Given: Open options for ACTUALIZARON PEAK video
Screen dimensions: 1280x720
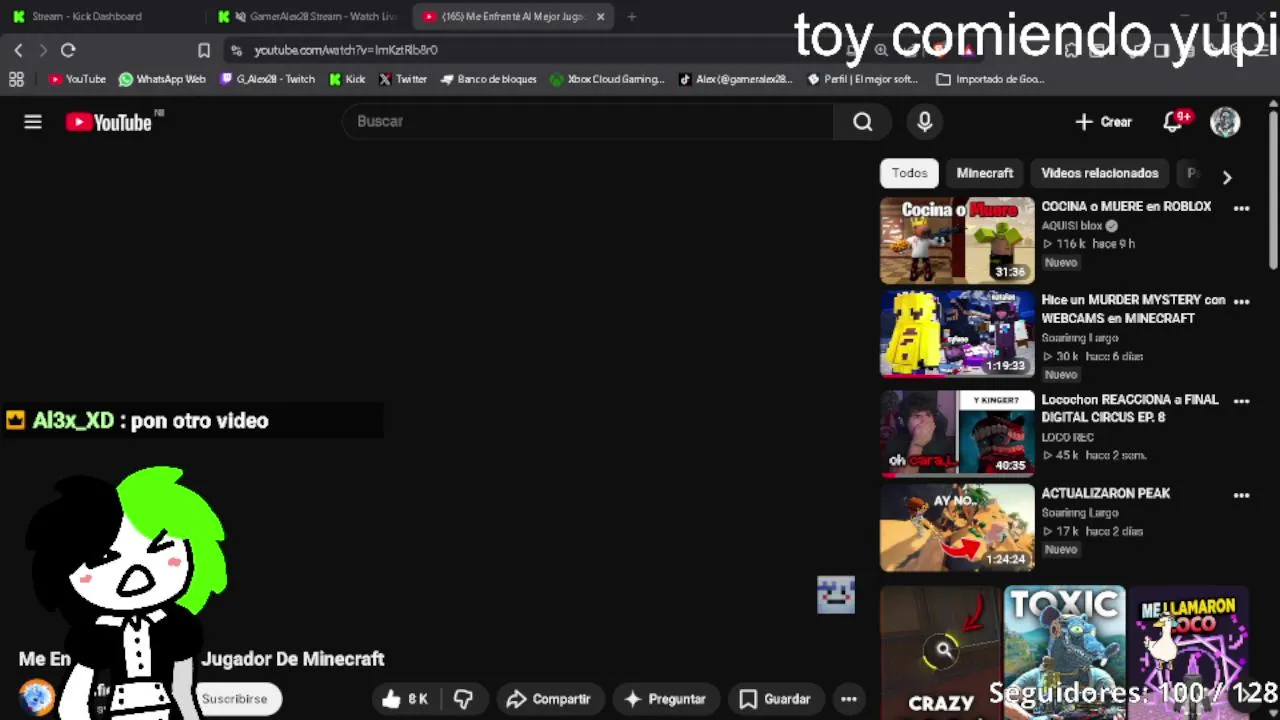Looking at the screenshot, I should (1241, 495).
